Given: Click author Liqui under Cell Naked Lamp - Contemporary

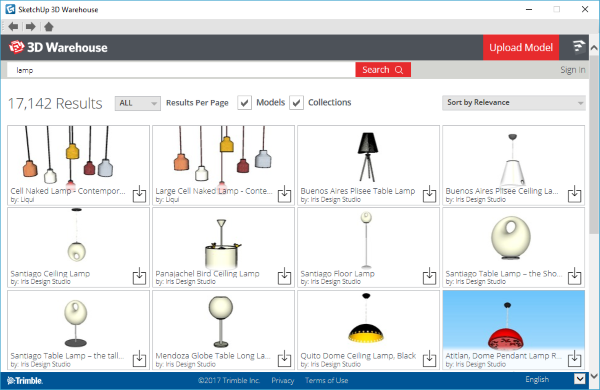Looking at the screenshot, I should coord(26,199).
